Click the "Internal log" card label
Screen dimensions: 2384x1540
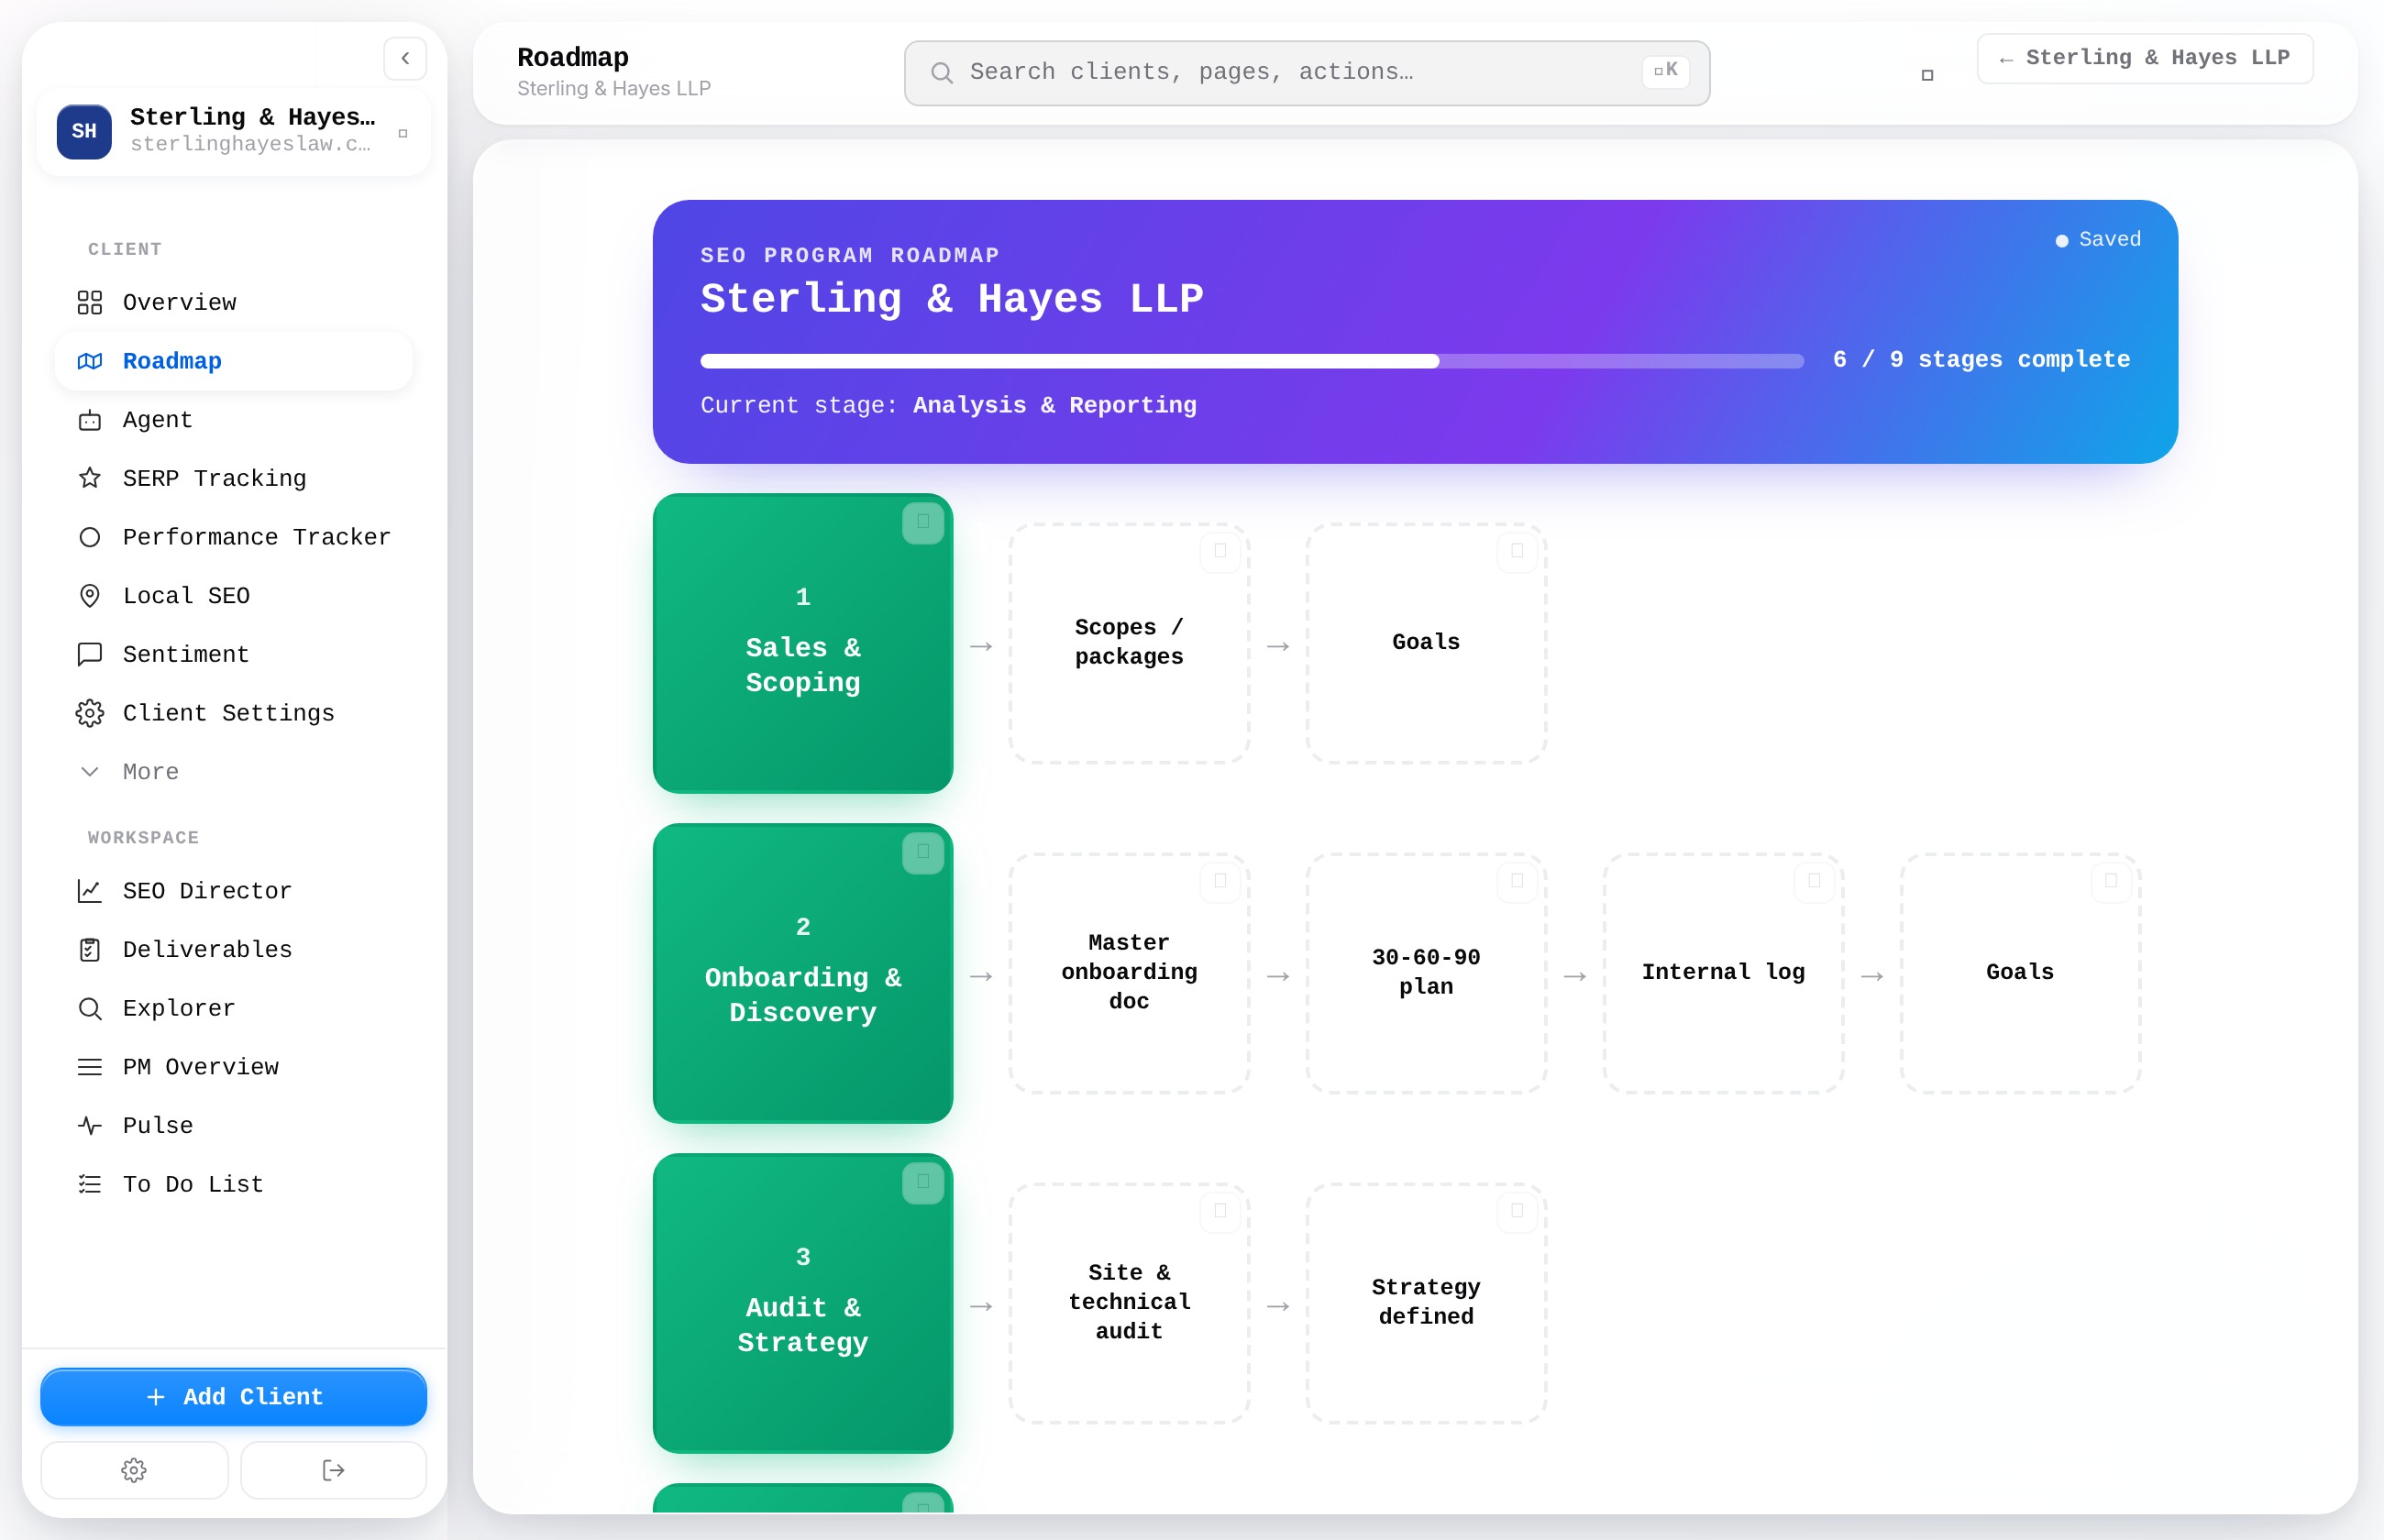[1723, 972]
